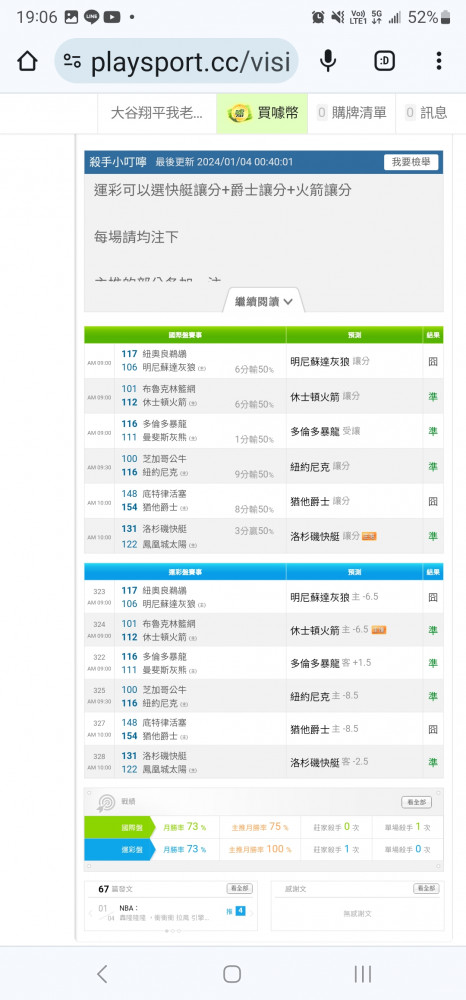Open the 訊息 tab
This screenshot has width=466, height=1000.
pos(425,114)
